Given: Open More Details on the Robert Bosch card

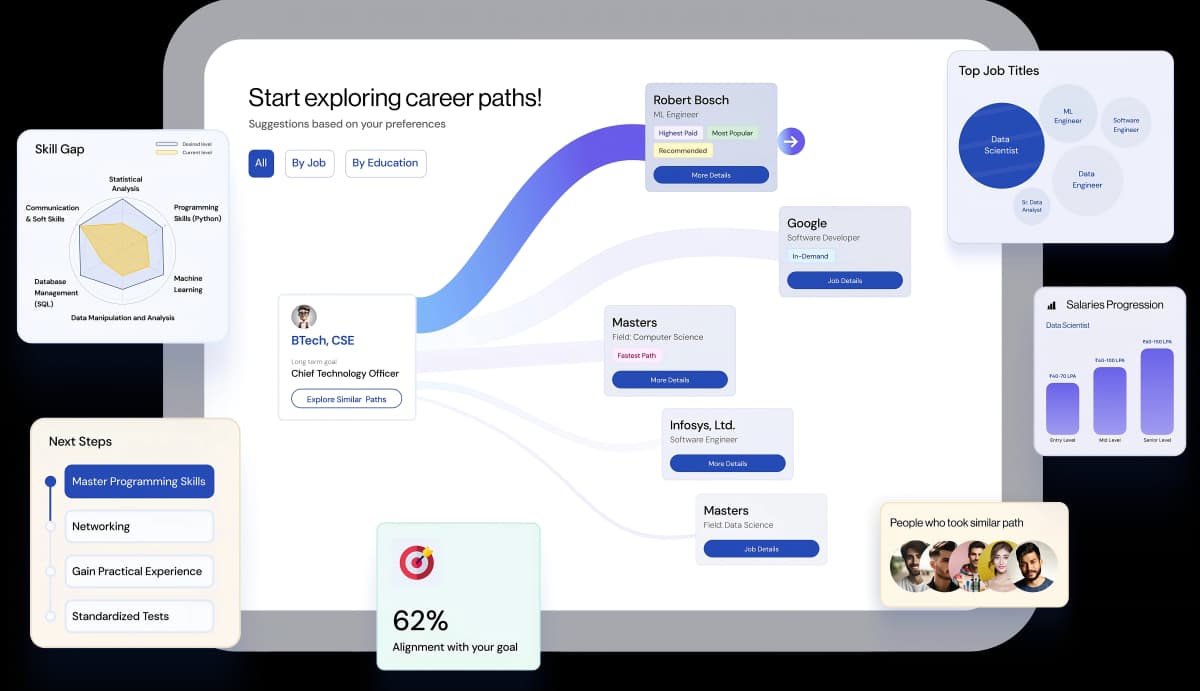Looking at the screenshot, I should pos(711,175).
